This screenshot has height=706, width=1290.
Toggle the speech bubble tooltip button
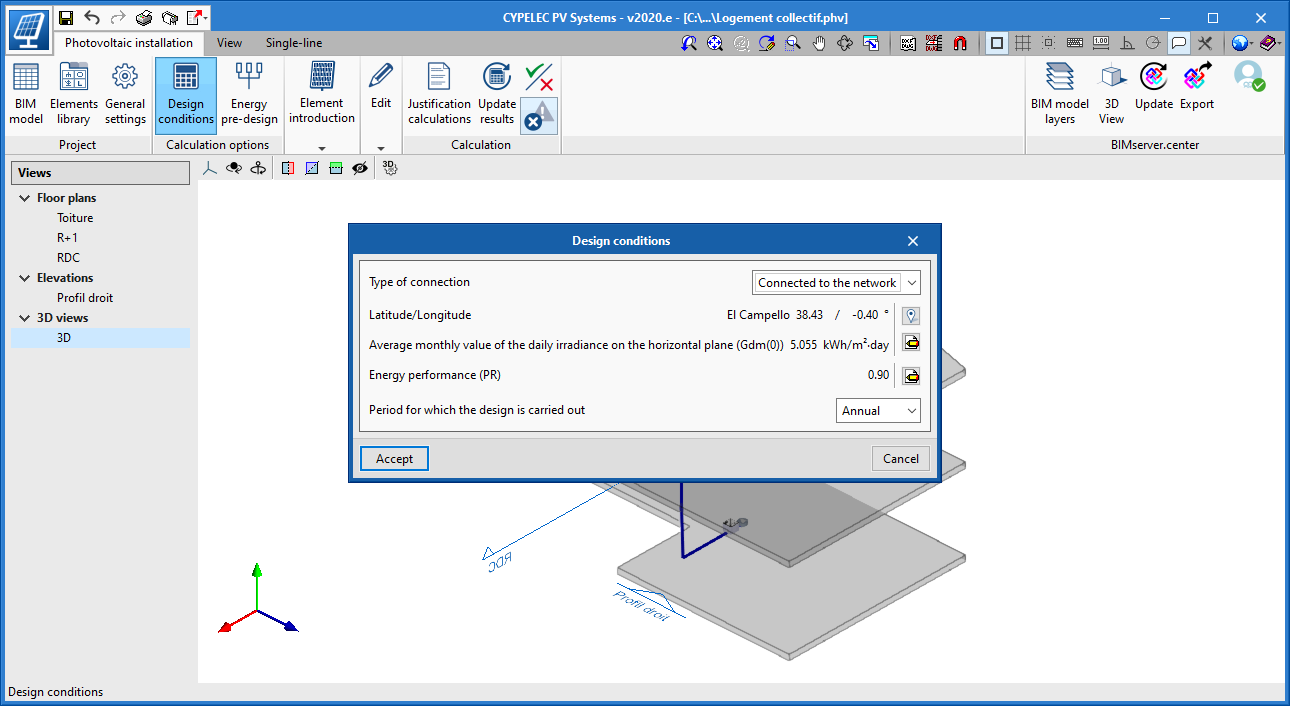(x=1179, y=43)
